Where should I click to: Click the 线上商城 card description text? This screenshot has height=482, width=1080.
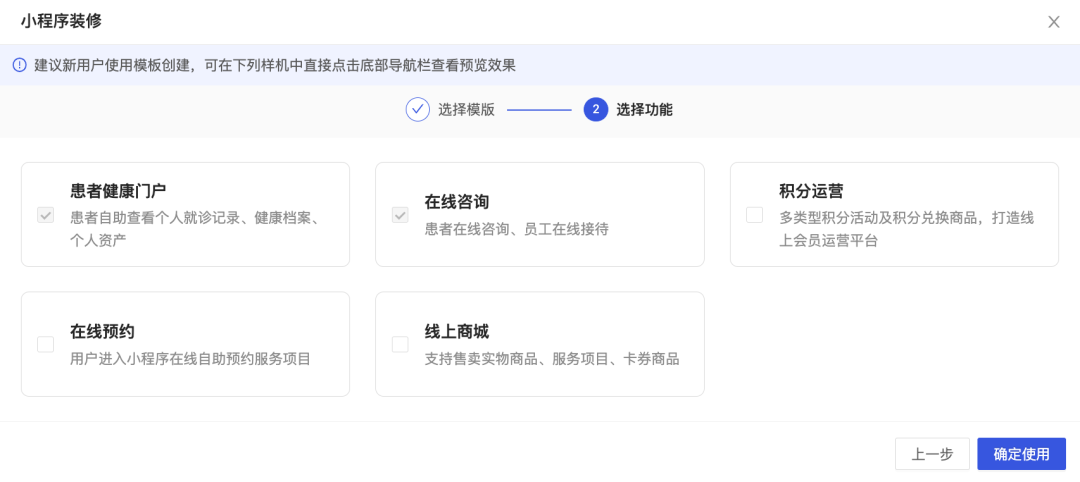552,359
